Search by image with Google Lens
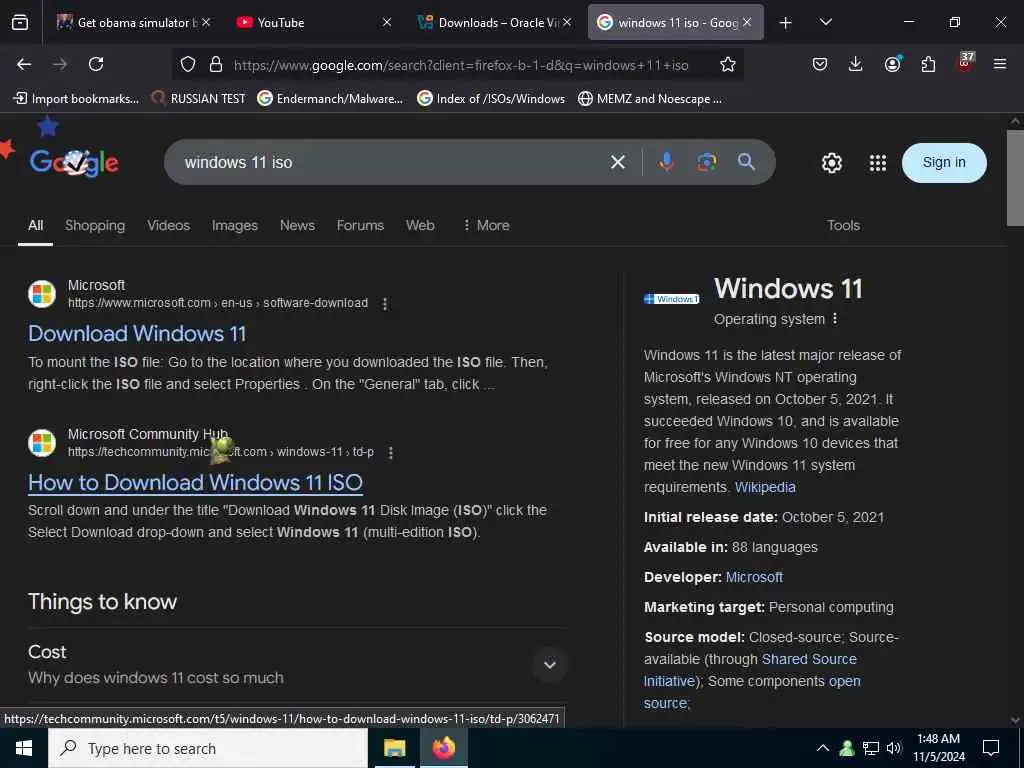Viewport: 1024px width, 768px height. pyautogui.click(x=707, y=162)
